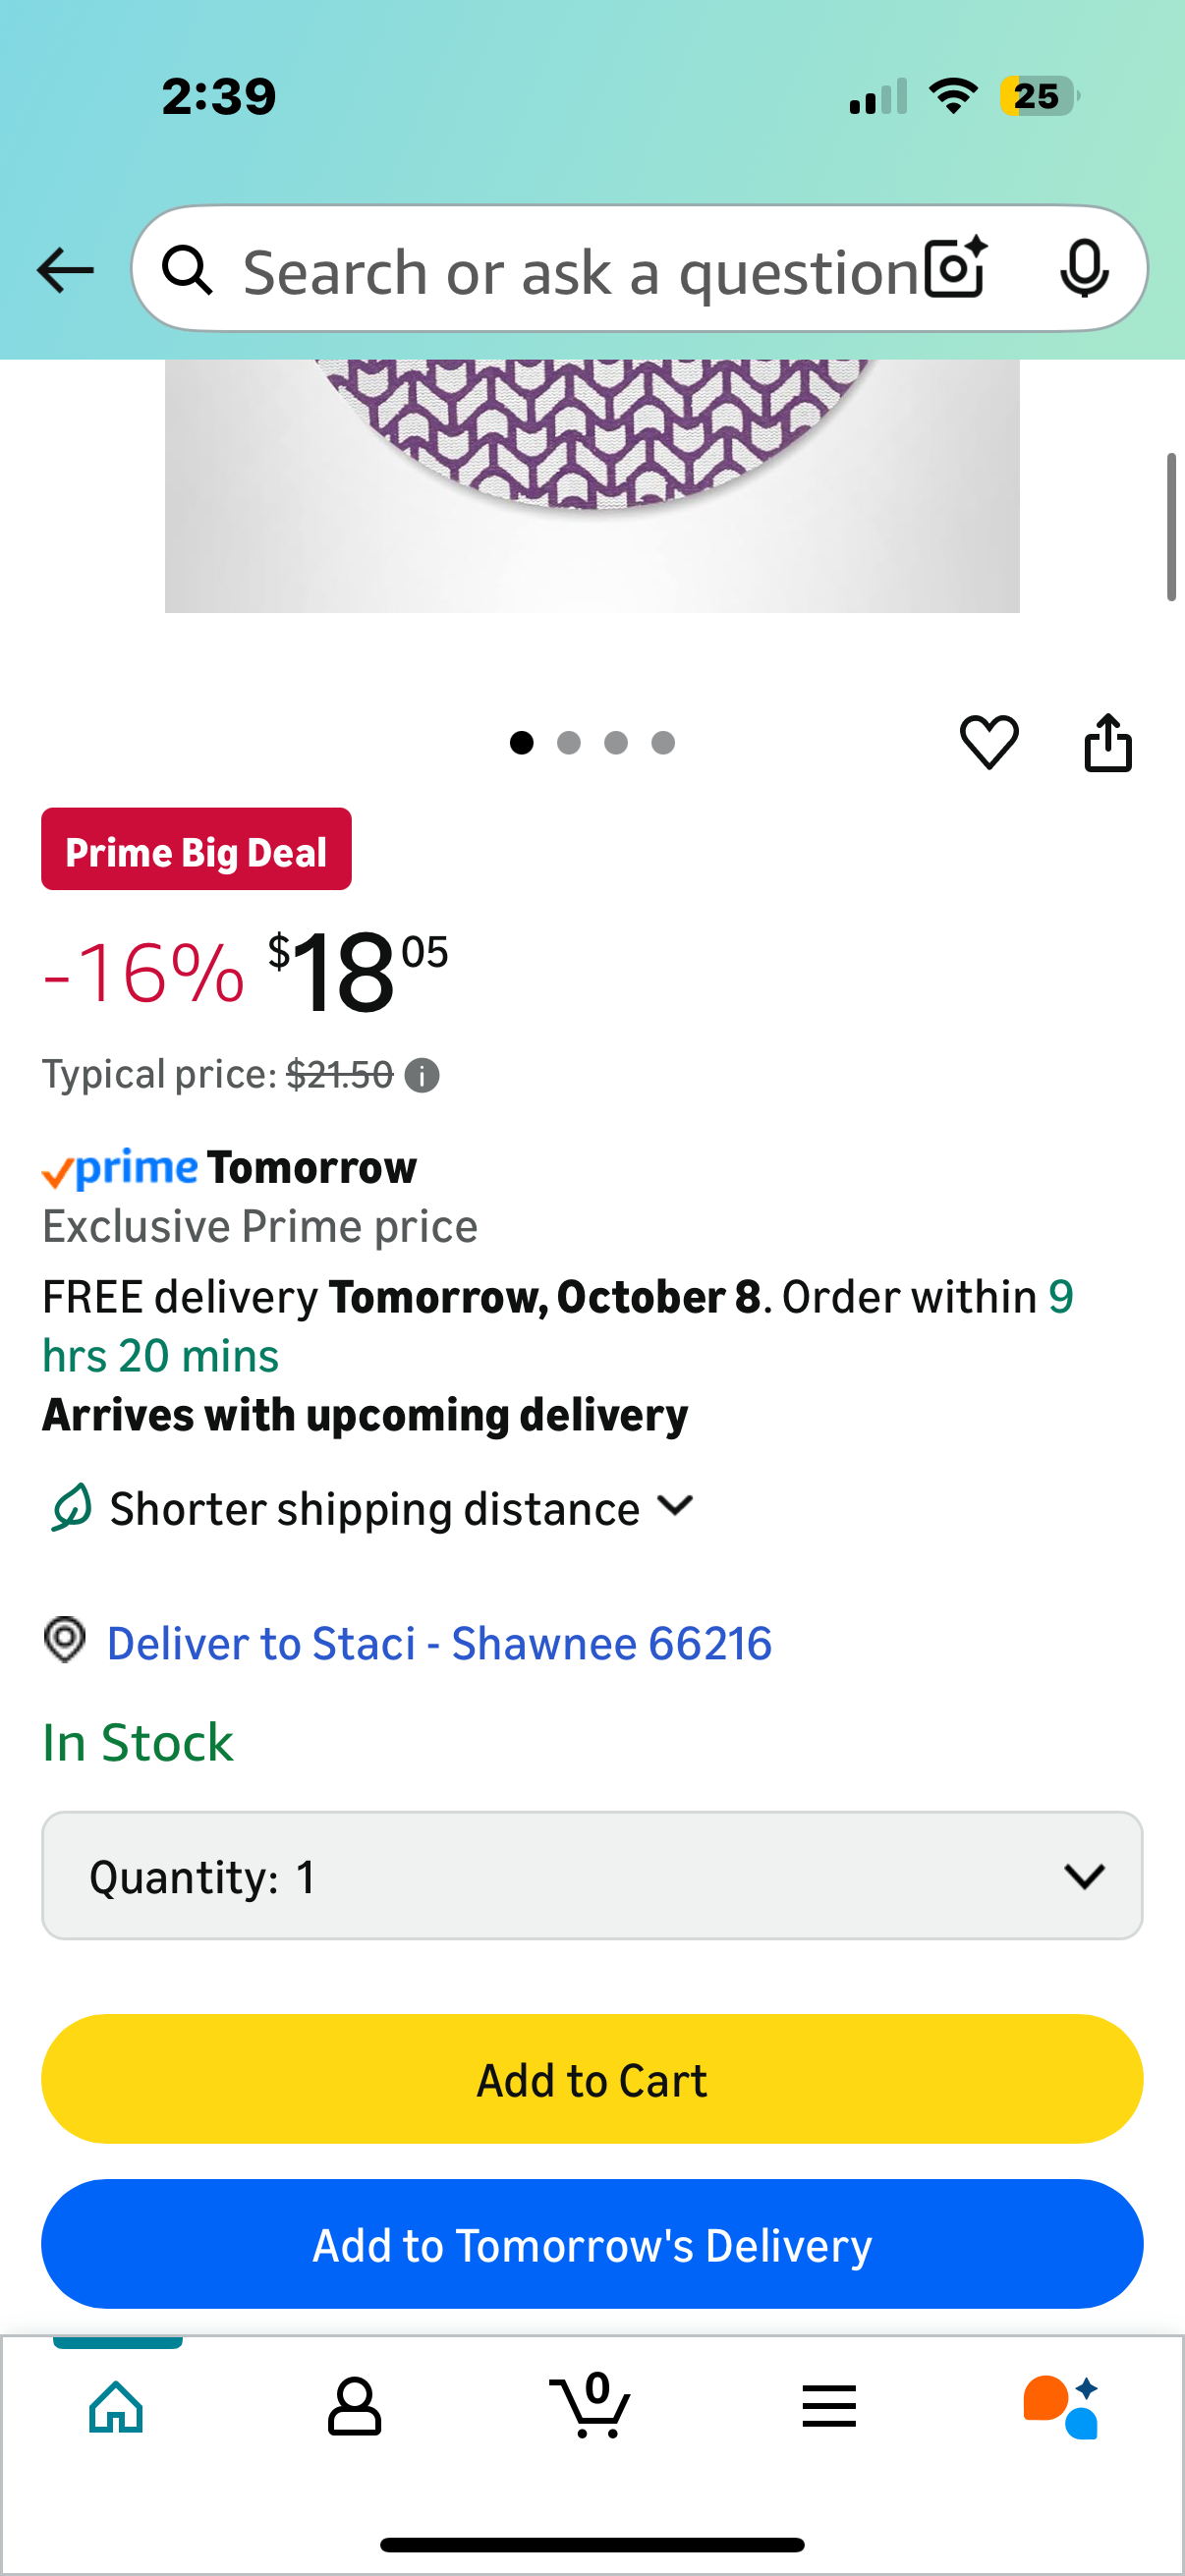Open the cart icon
This screenshot has width=1185, height=2576.
(x=592, y=2406)
